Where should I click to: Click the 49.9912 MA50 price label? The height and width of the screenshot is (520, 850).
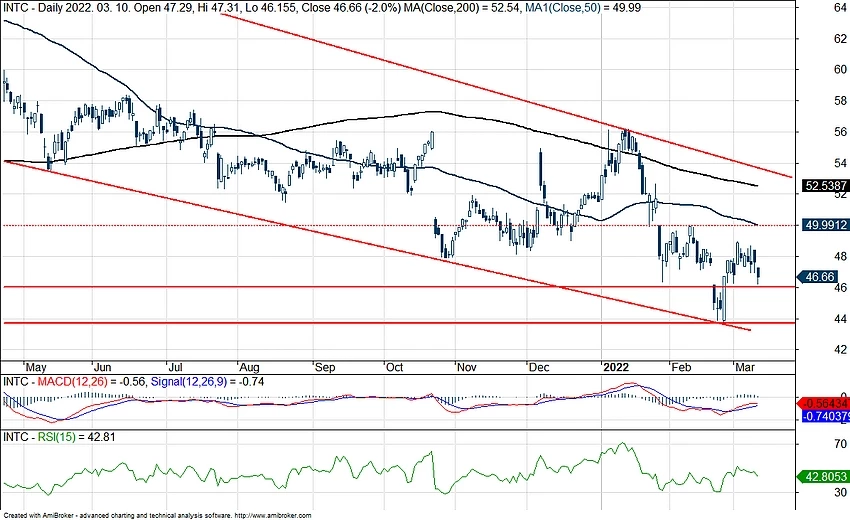click(825, 224)
